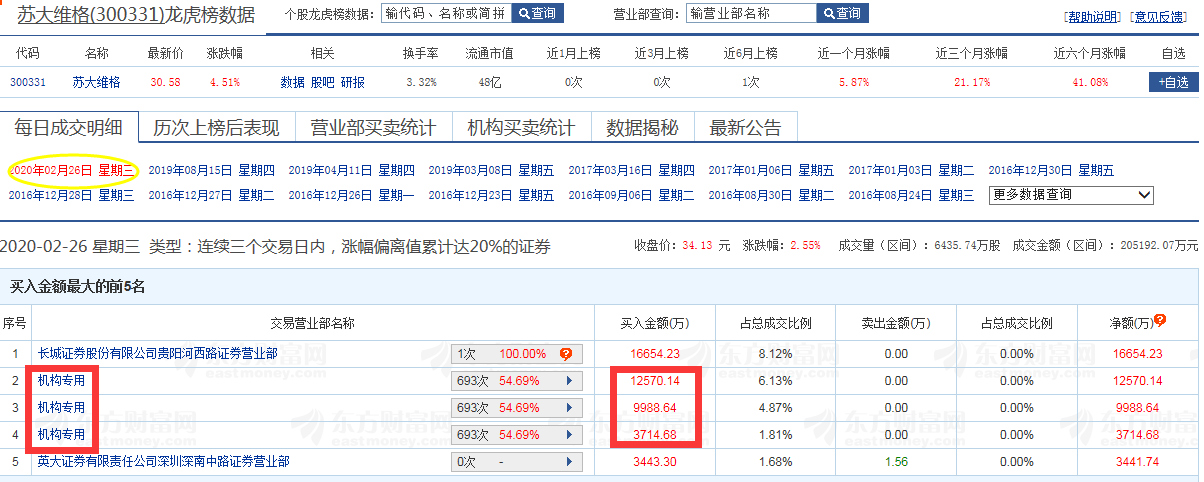Click the 3443.30 buy amount cell
Screen dimensions: 1204x482
click(655, 462)
